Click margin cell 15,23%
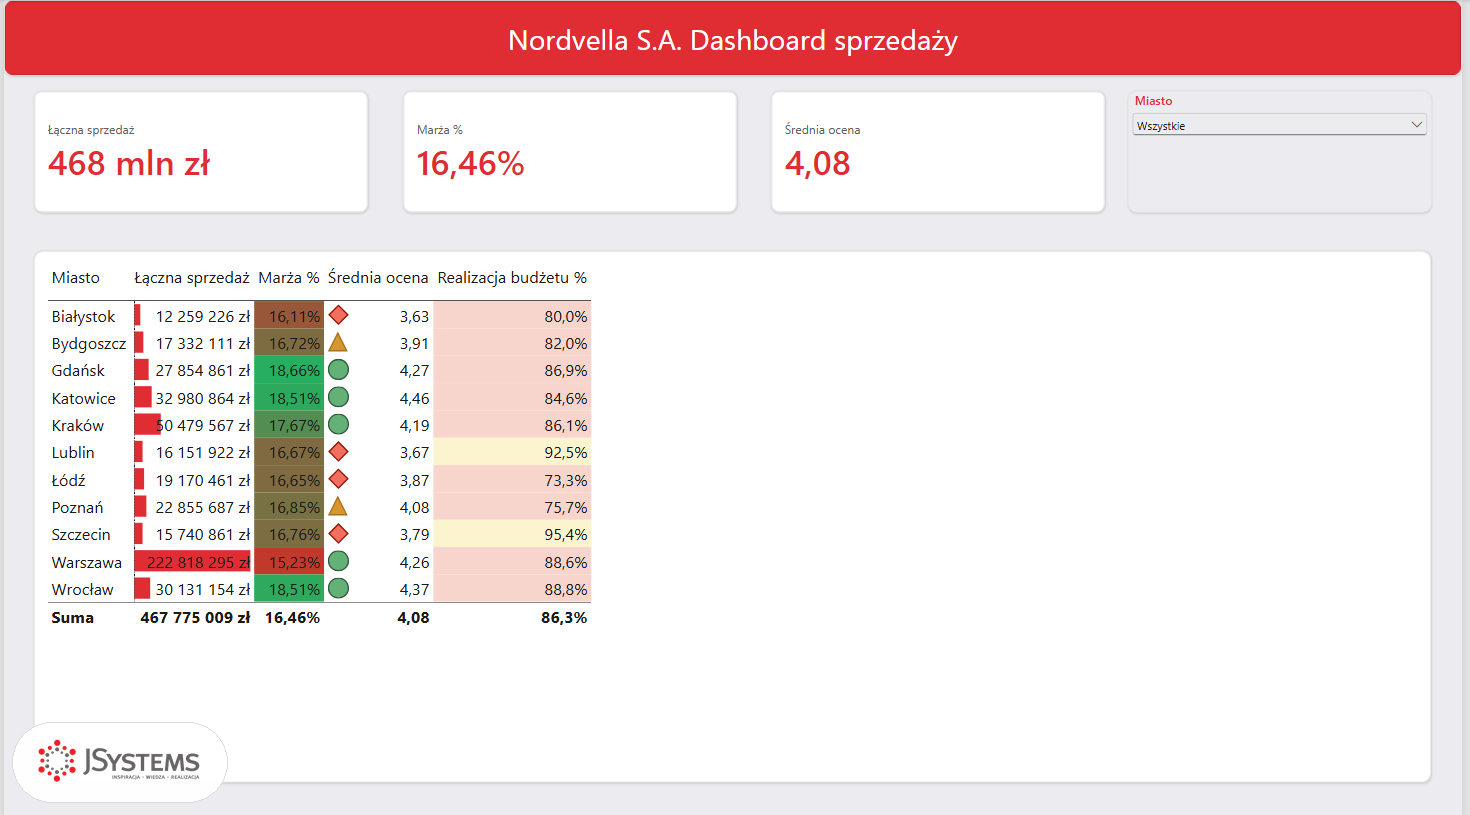The image size is (1470, 815). click(x=289, y=562)
